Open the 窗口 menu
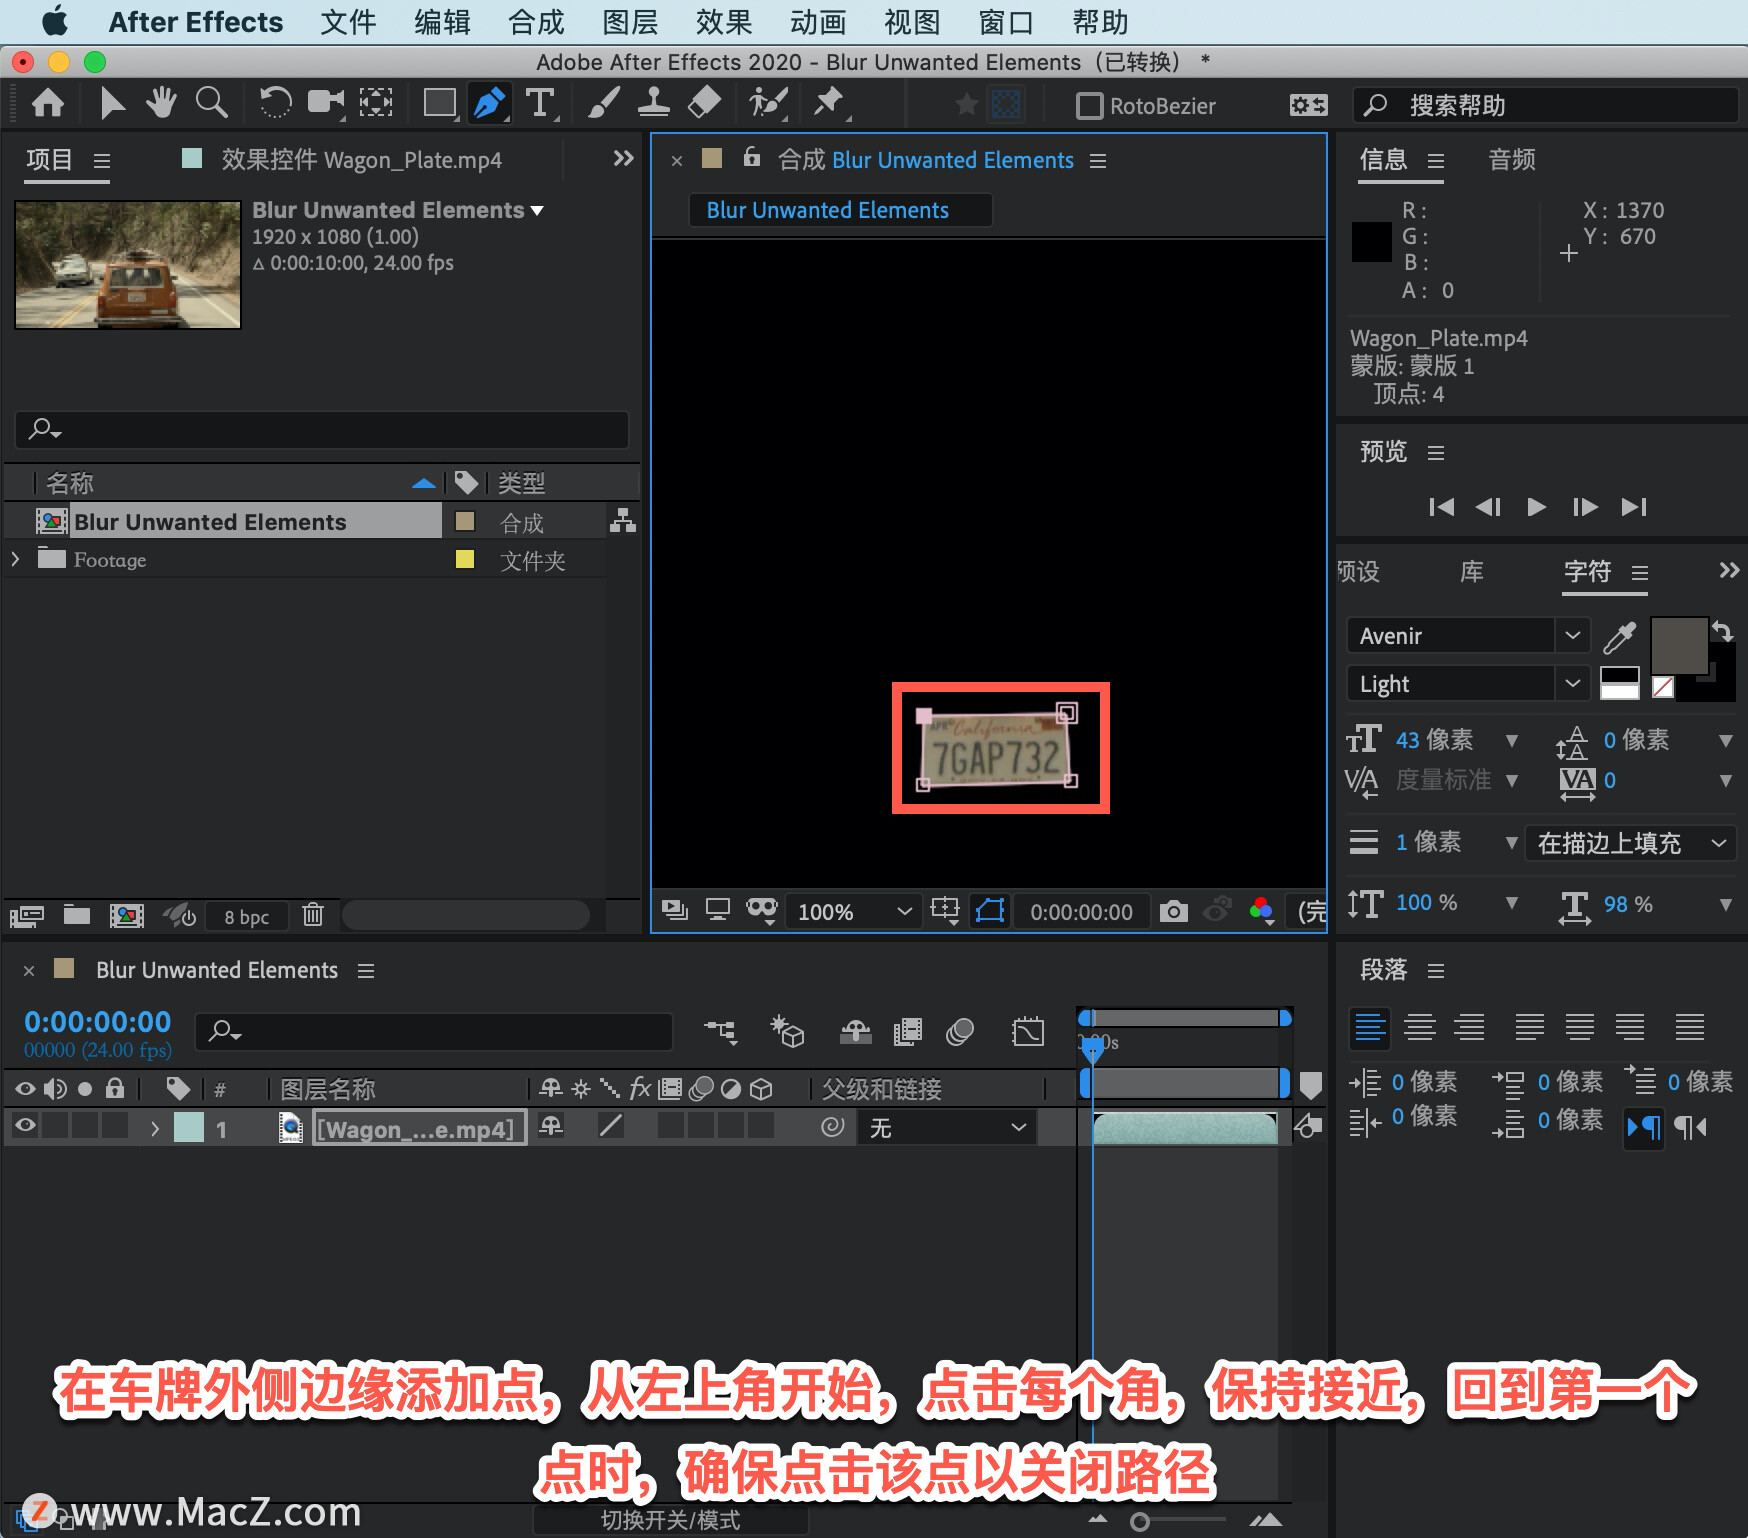 [x=1006, y=22]
